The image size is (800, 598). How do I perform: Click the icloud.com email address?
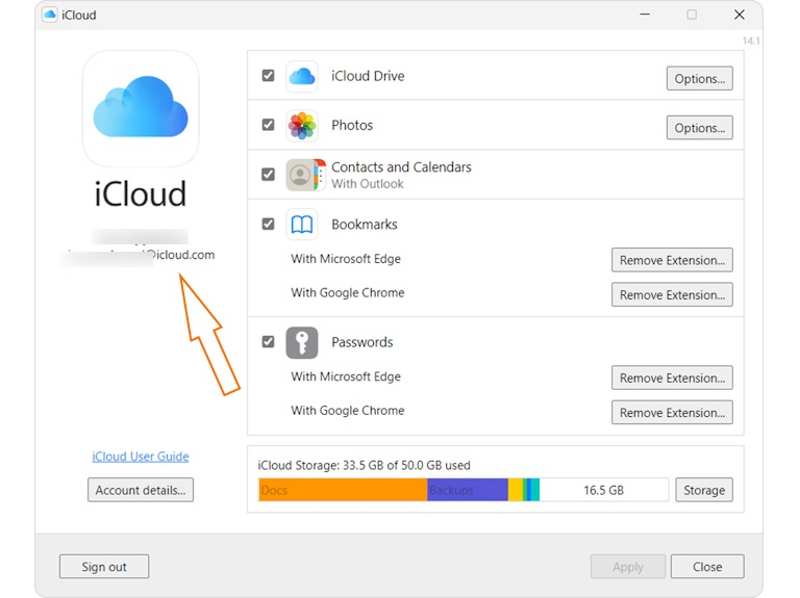coord(140,255)
